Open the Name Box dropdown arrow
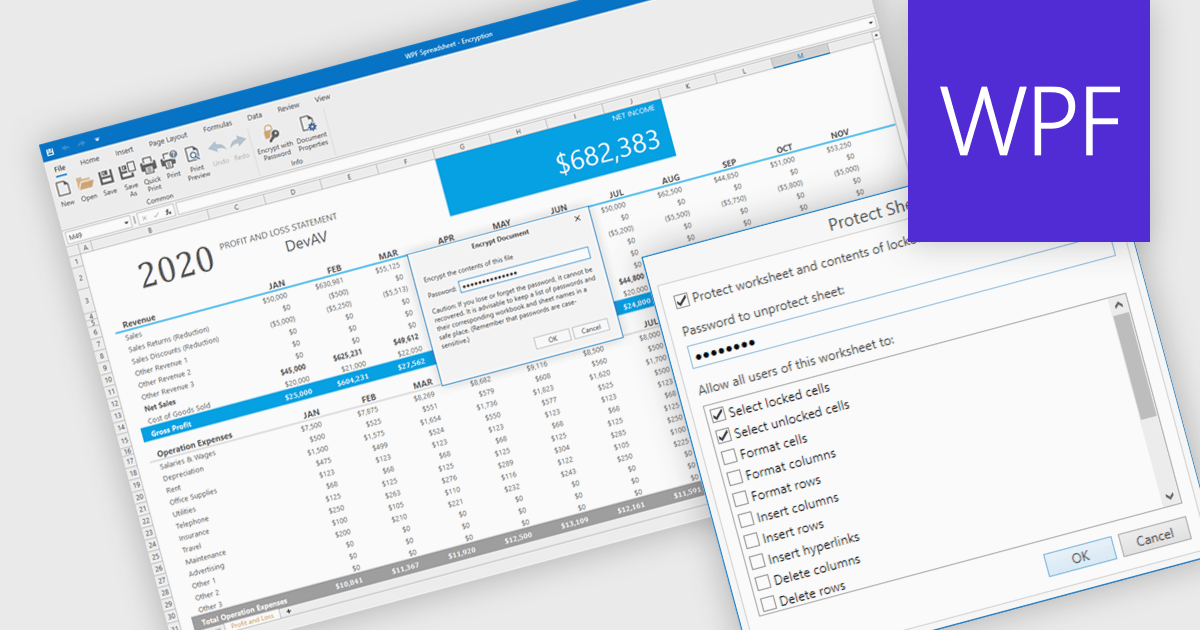The width and height of the screenshot is (1200, 630). [x=126, y=223]
